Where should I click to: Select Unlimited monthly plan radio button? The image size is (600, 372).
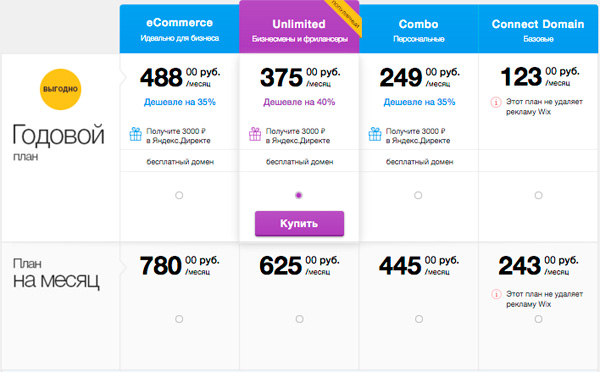(x=300, y=319)
